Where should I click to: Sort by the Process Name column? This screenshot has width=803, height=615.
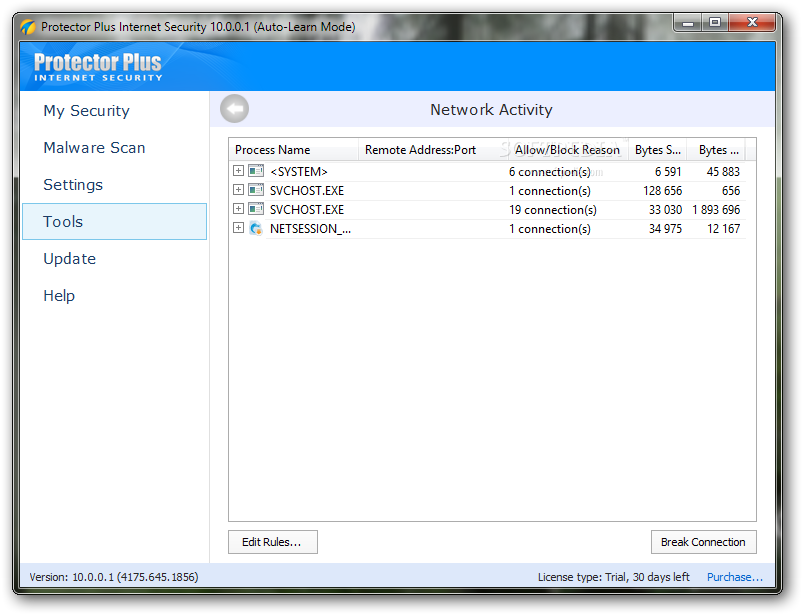(x=293, y=150)
